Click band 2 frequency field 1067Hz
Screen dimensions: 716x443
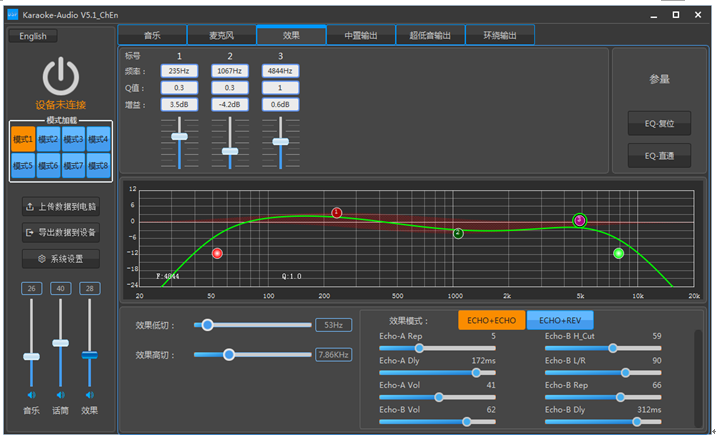point(230,71)
